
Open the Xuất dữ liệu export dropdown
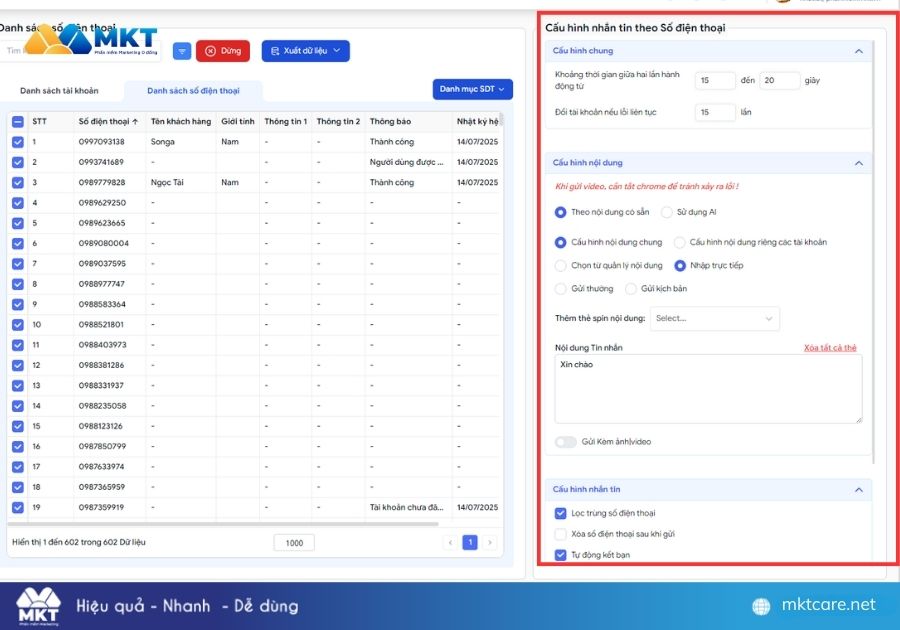click(305, 51)
